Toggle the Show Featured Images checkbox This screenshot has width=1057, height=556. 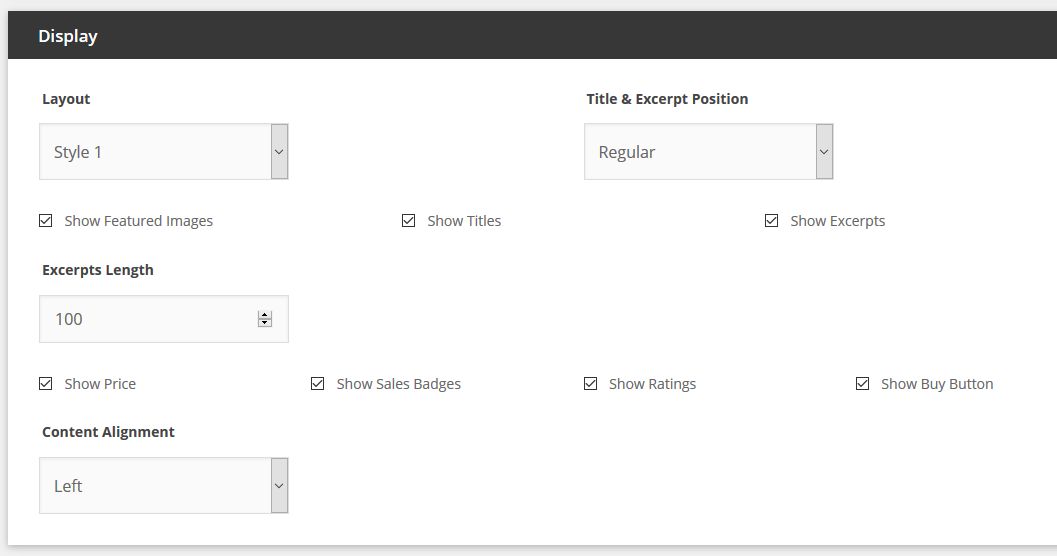(x=46, y=221)
